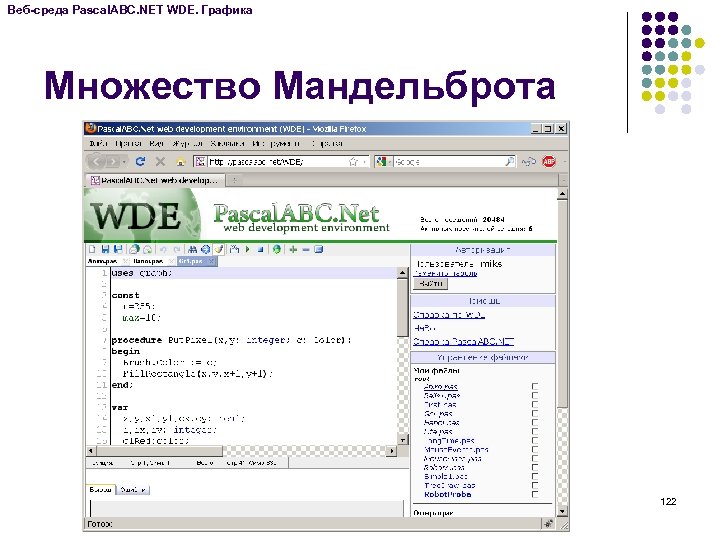Click the green plus icon in toolbar
This screenshot has width=720, height=540.
click(x=293, y=249)
